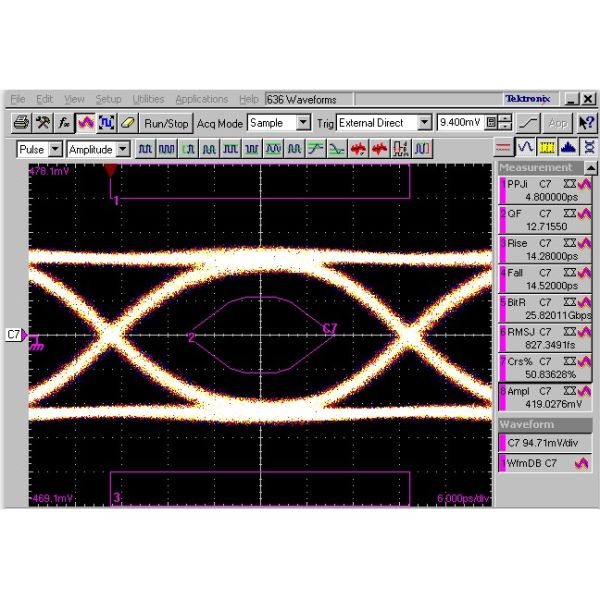Click the fx math function icon

pos(64,123)
